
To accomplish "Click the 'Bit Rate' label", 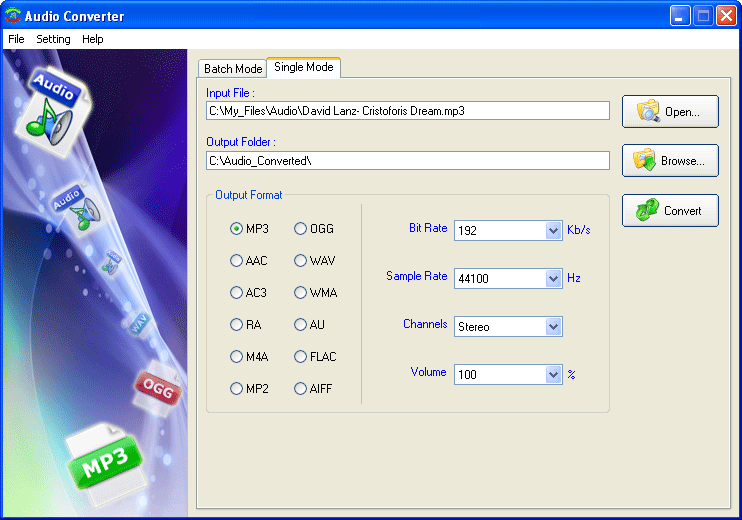I will click(x=428, y=228).
